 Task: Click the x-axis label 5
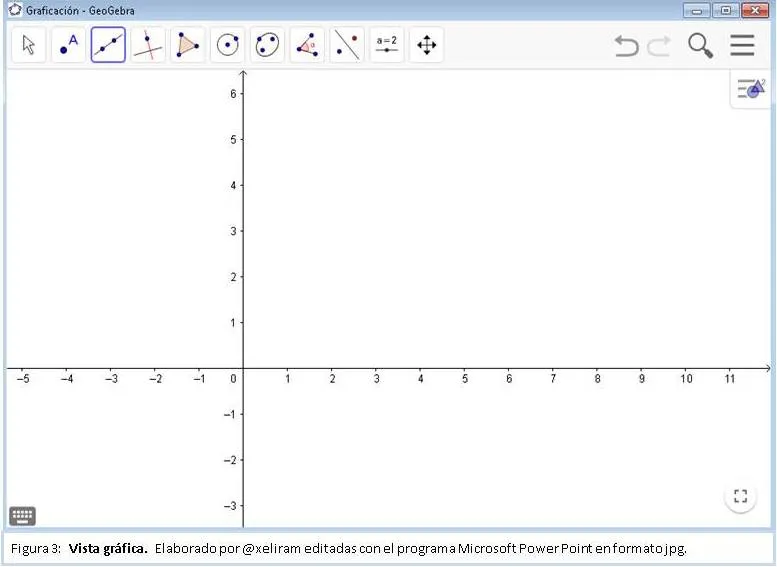(465, 379)
